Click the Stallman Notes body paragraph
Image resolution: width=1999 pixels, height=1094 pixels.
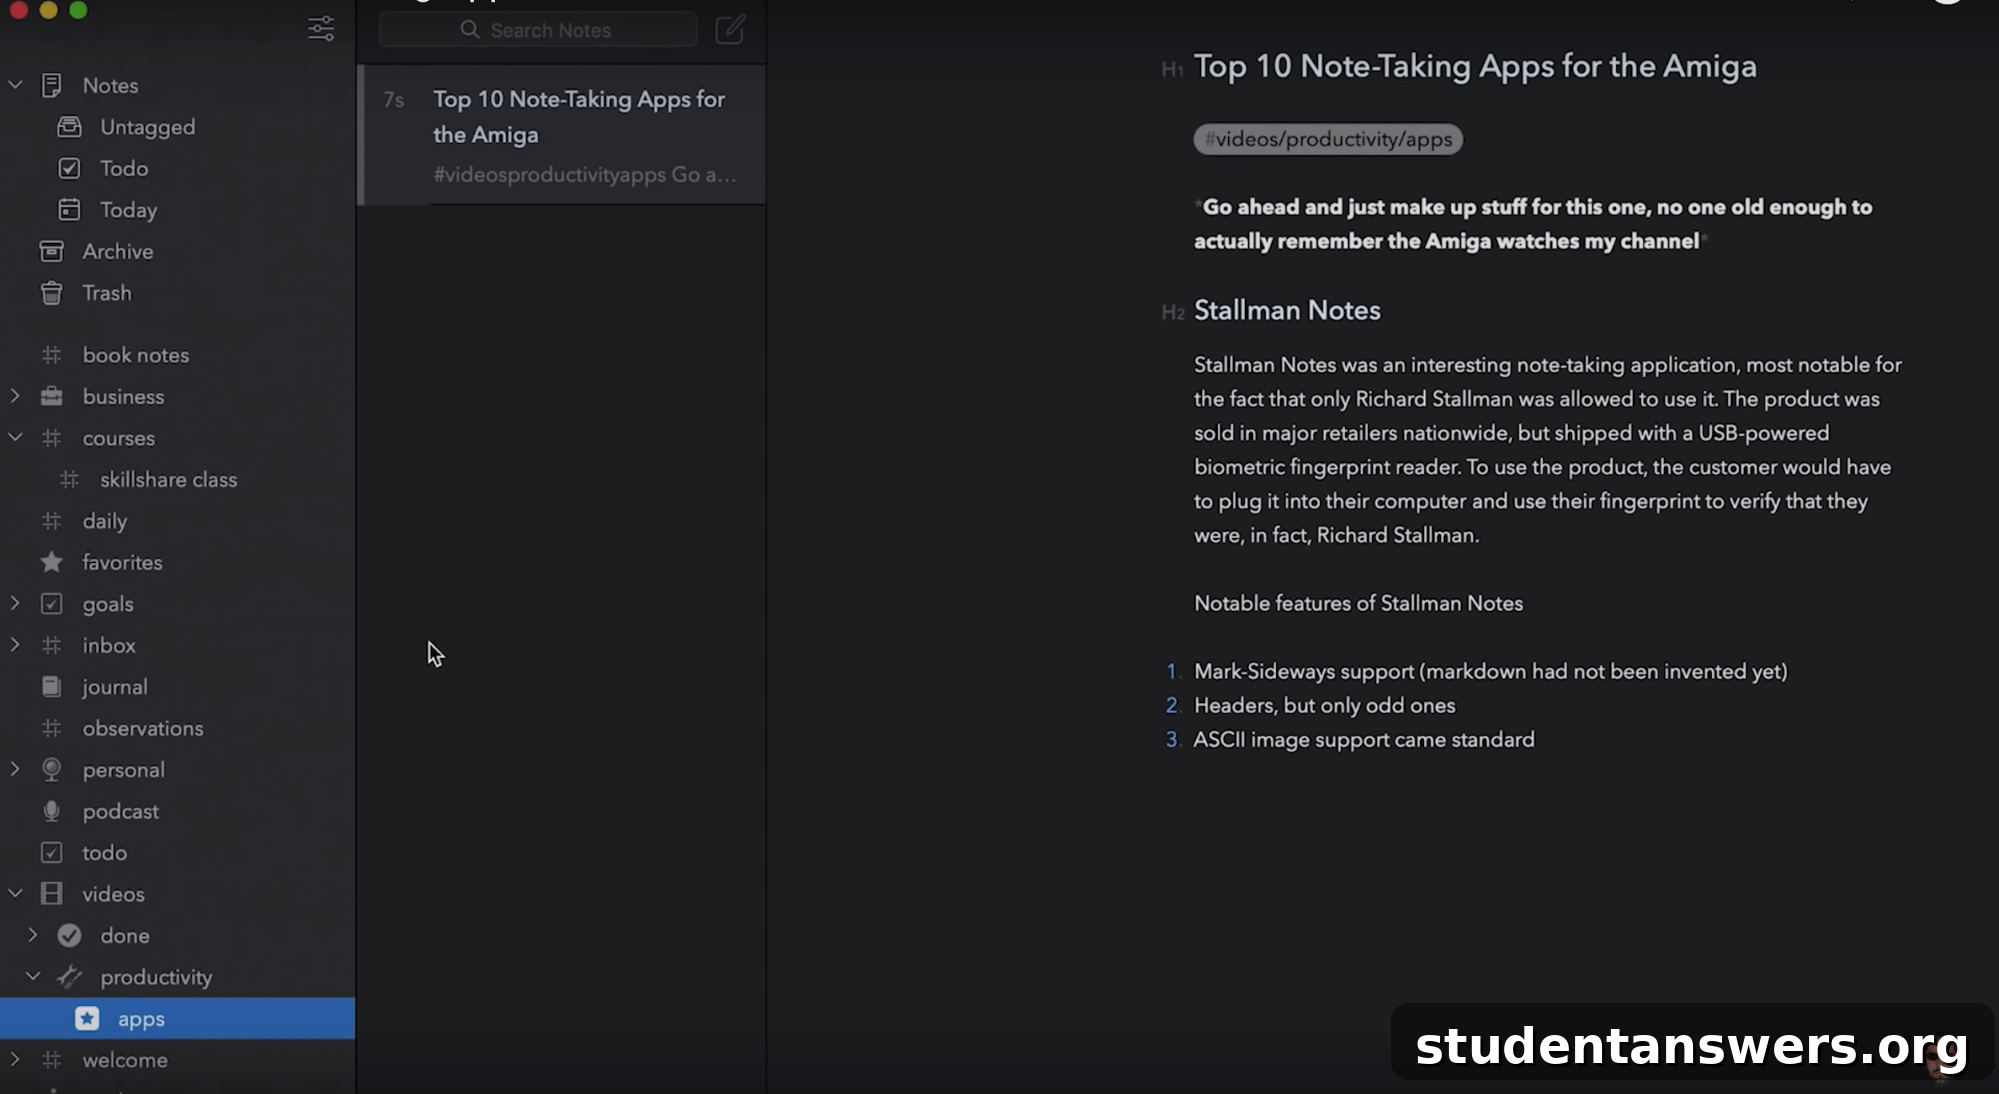[x=1548, y=450]
